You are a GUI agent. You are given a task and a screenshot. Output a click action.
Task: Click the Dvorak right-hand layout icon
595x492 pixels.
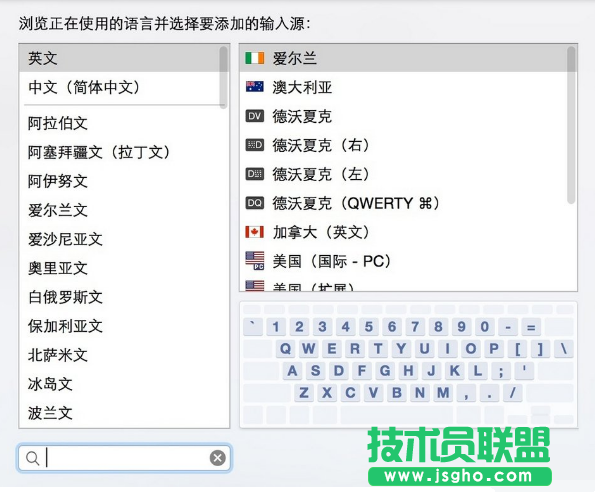[255, 145]
